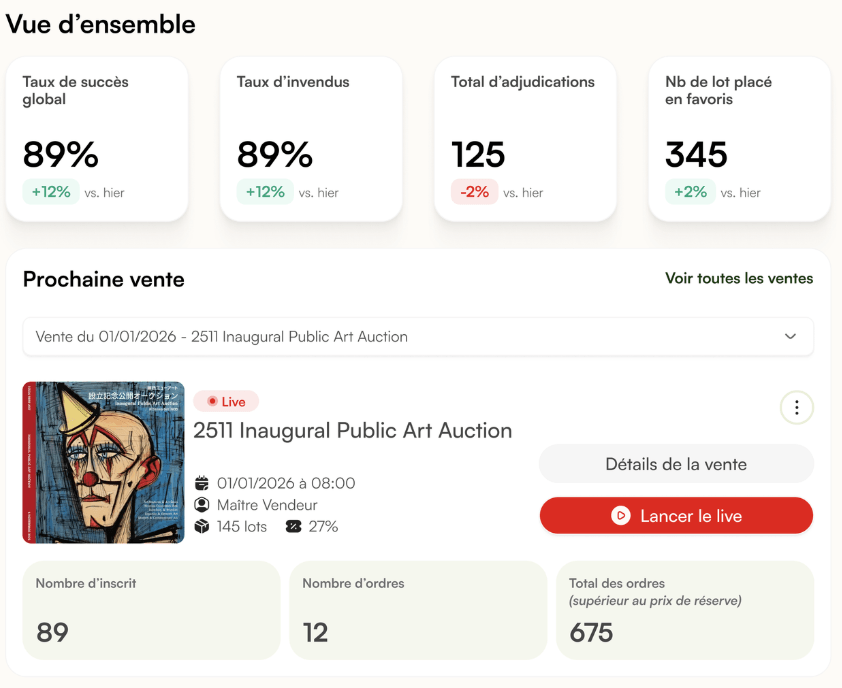Select the Nb de lot placé en favoris card
Image resolution: width=842 pixels, height=688 pixels.
(739, 139)
